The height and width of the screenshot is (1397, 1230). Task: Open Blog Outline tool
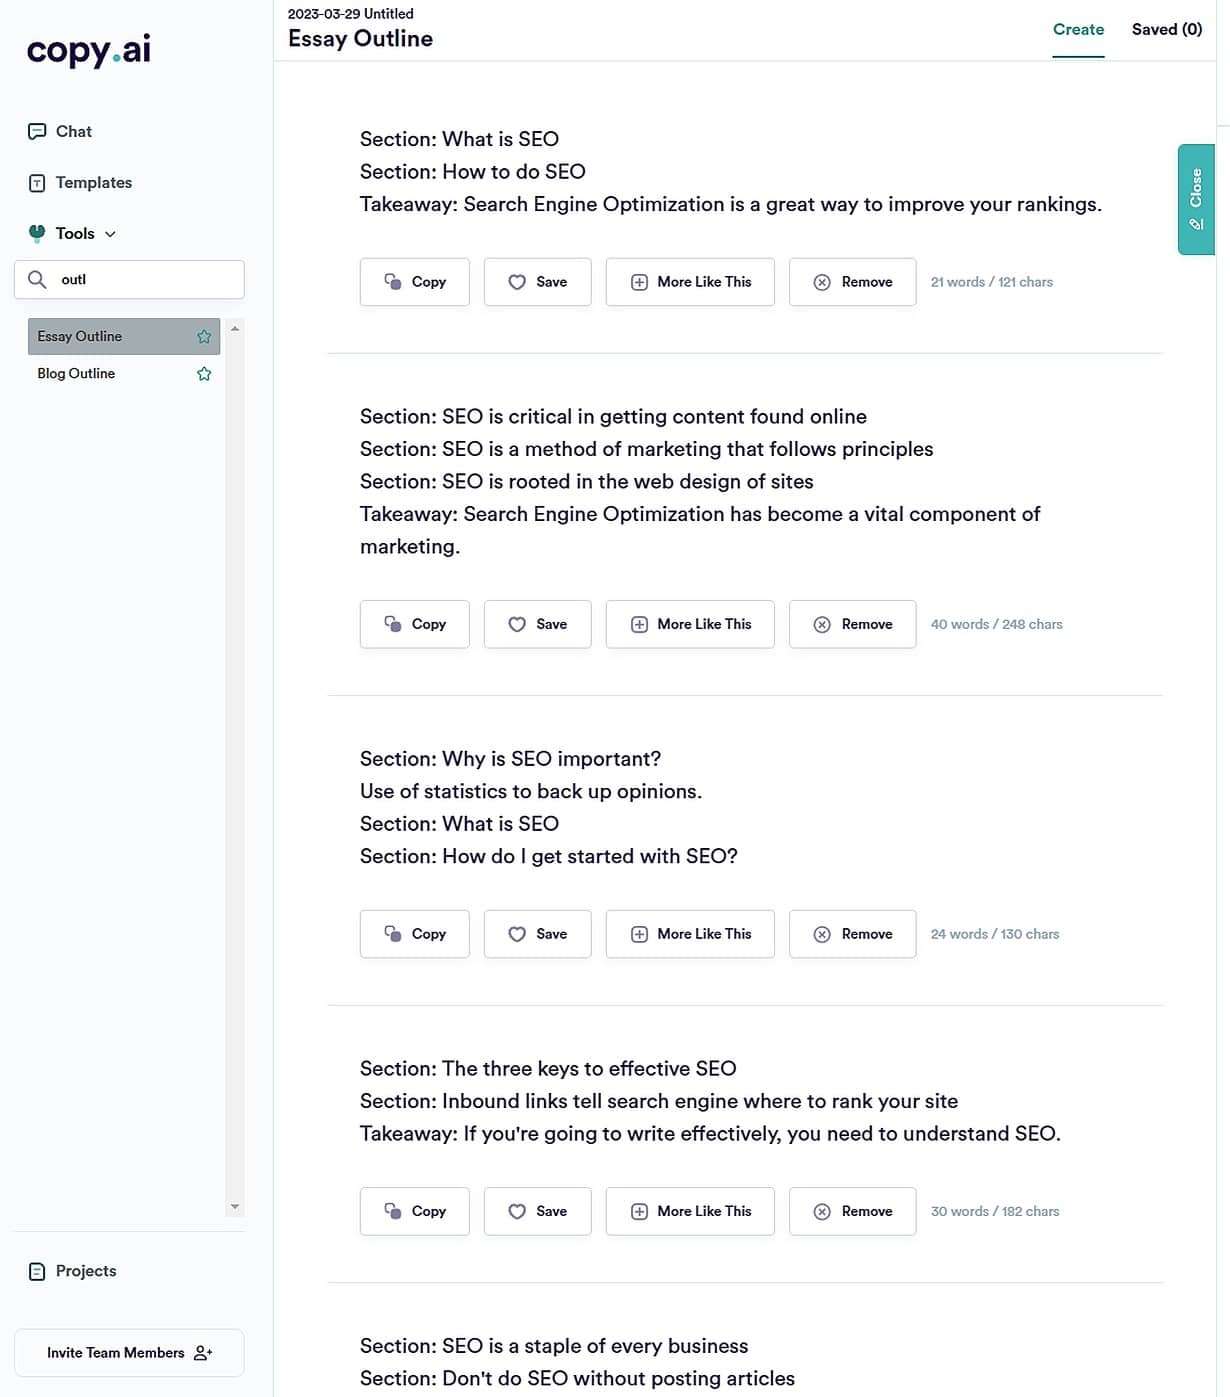[76, 374]
